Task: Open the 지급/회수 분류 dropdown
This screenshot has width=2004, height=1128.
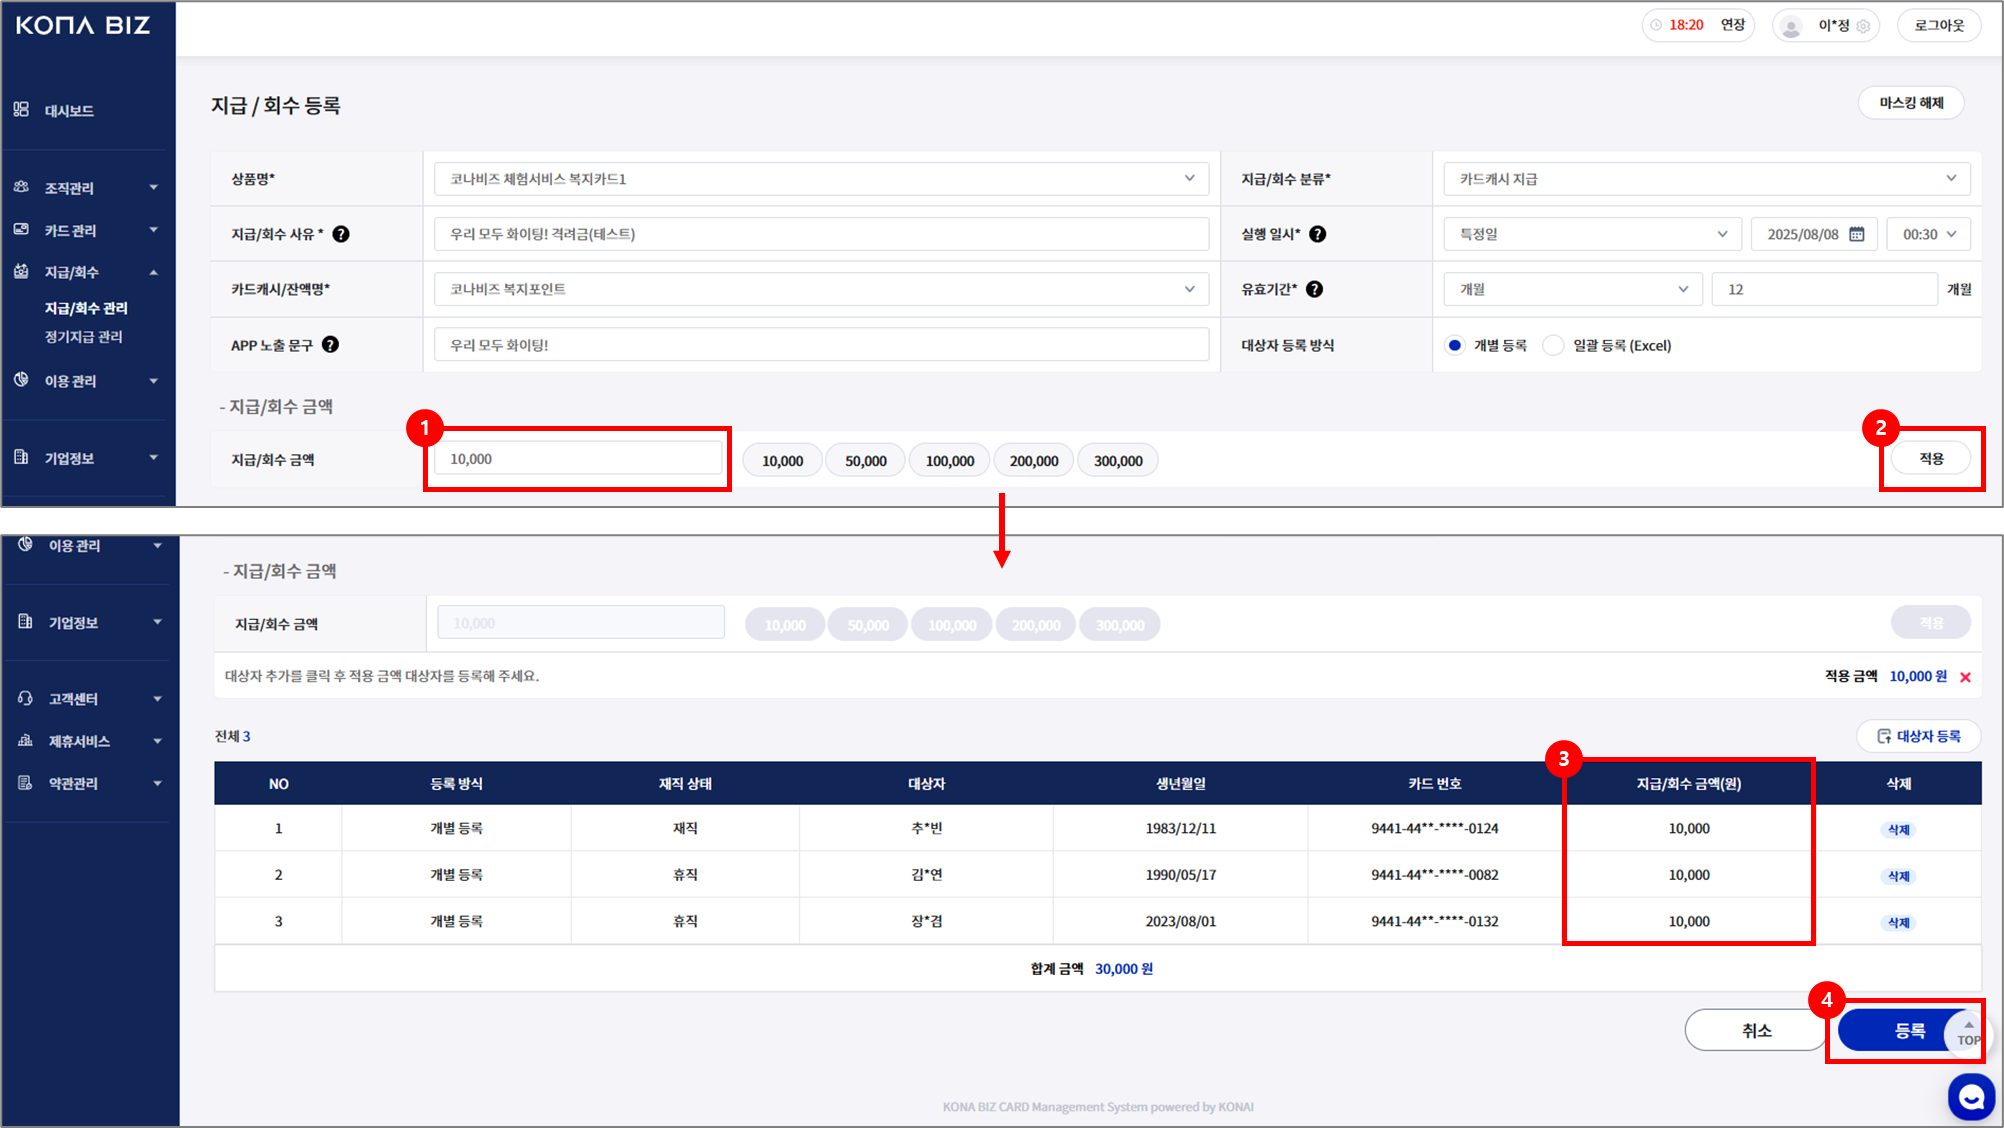Action: pyautogui.click(x=1706, y=179)
